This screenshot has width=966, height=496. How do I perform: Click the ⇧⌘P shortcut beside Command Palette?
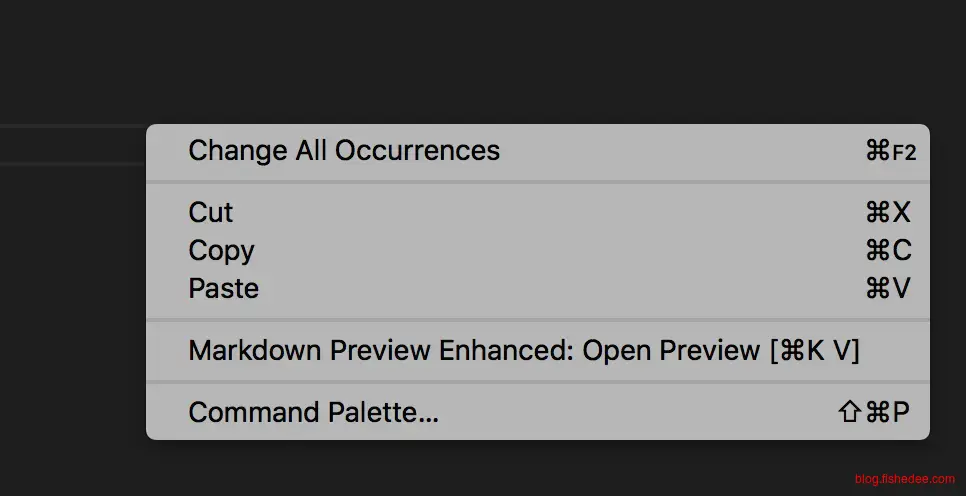874,413
